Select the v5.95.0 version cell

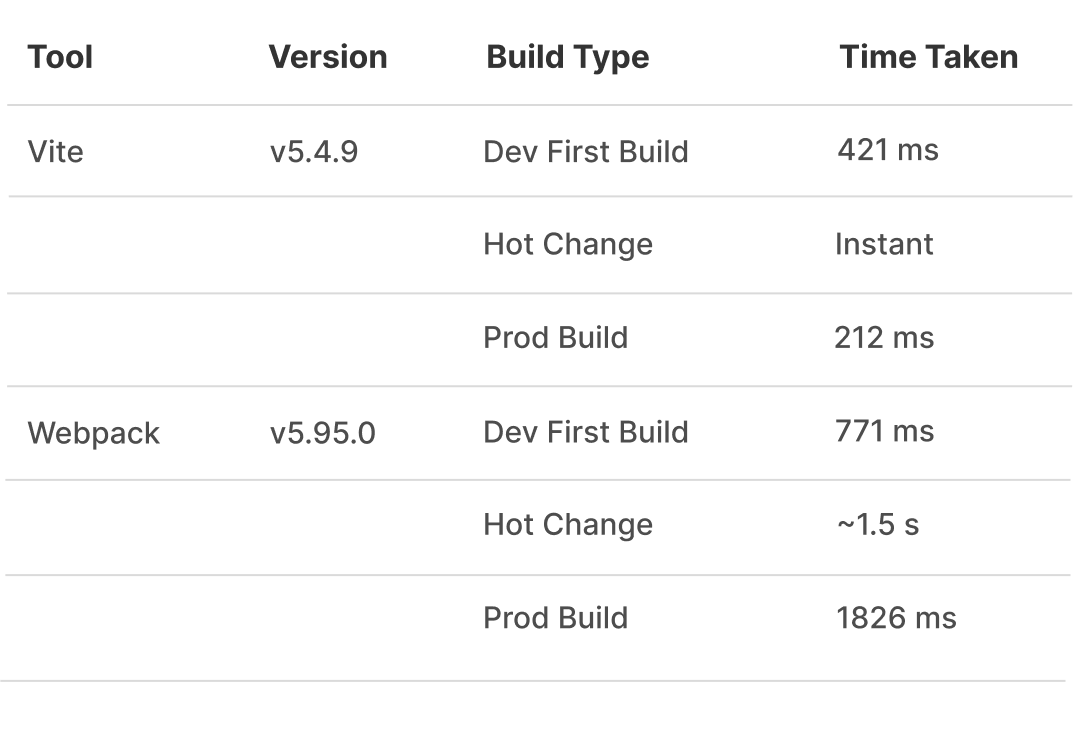[323, 433]
